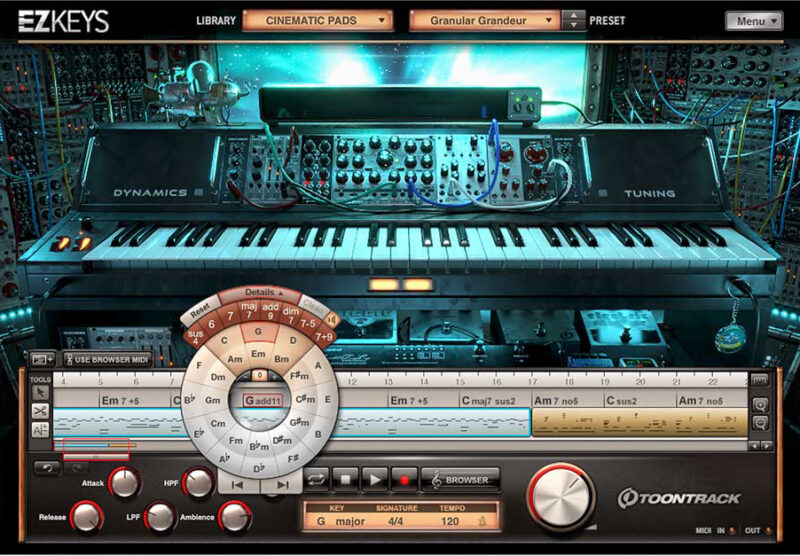This screenshot has height=556, width=800.
Task: Click the large master volume knob
Action: 560,498
